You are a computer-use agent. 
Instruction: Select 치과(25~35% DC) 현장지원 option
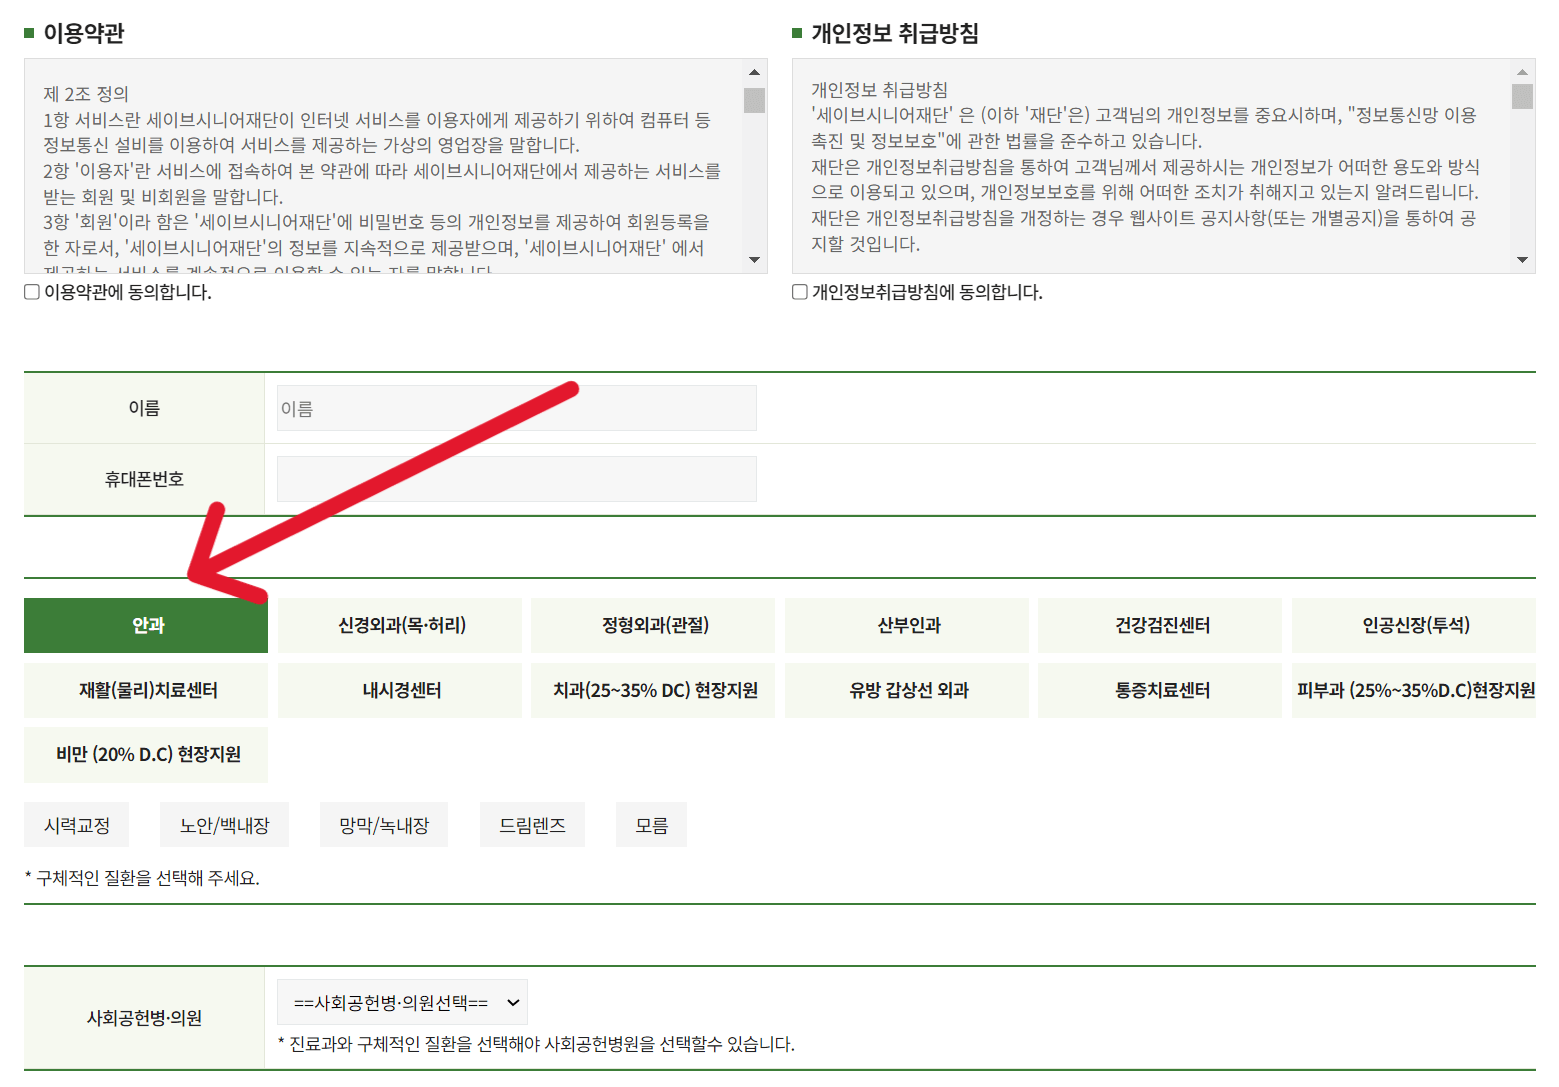click(x=653, y=690)
